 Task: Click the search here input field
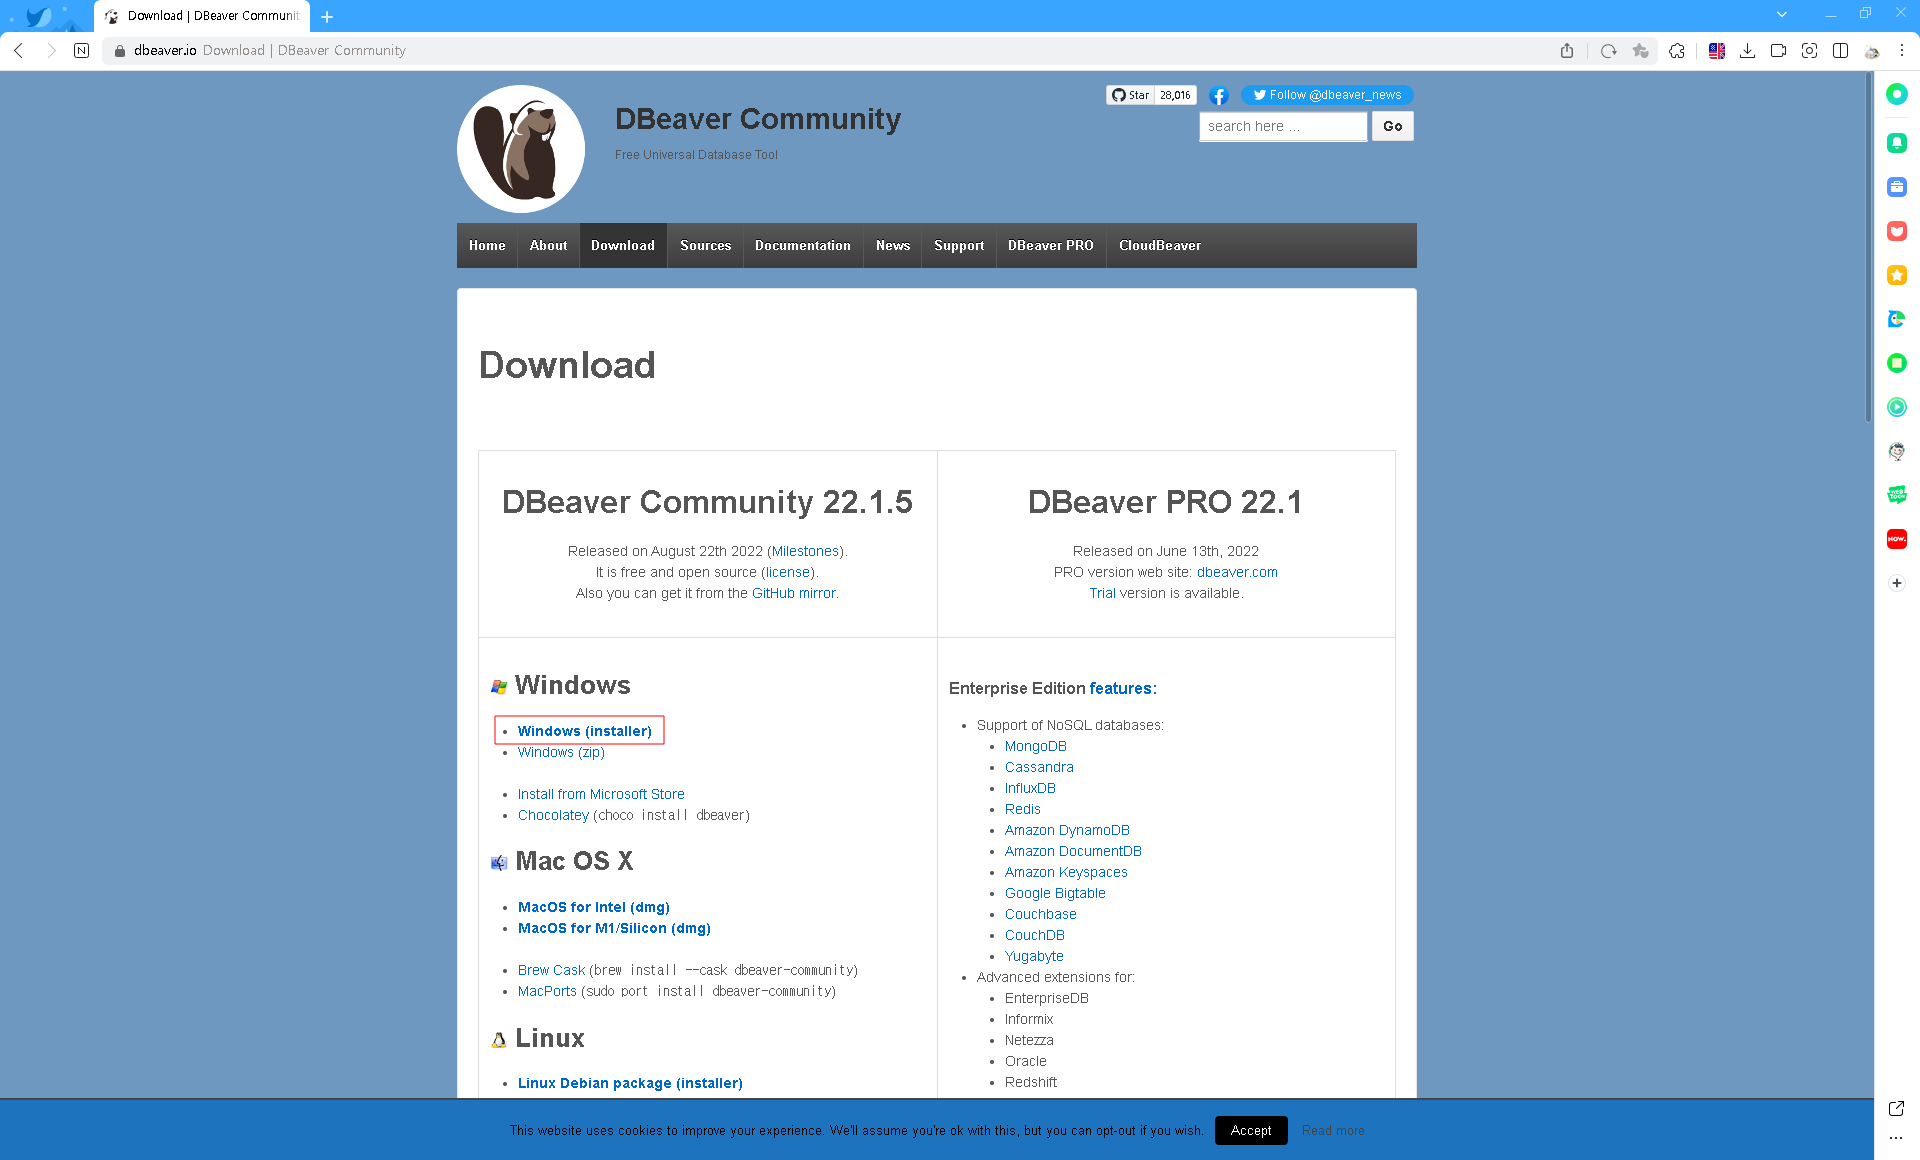1282,127
